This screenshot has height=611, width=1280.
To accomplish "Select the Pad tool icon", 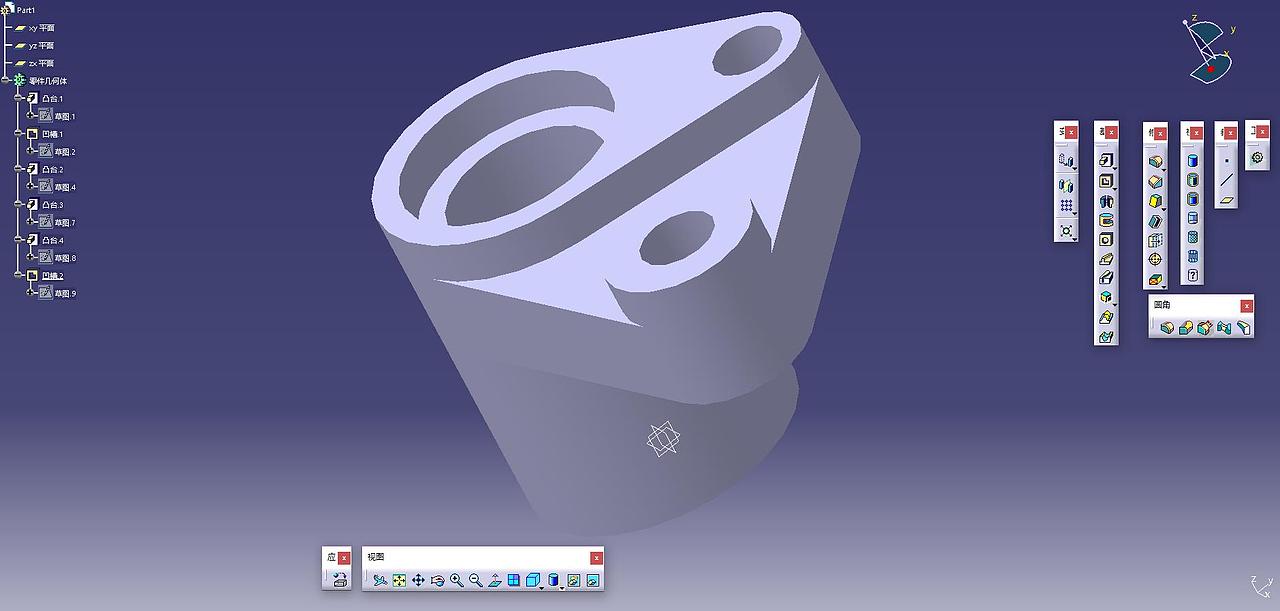I will (x=1106, y=161).
